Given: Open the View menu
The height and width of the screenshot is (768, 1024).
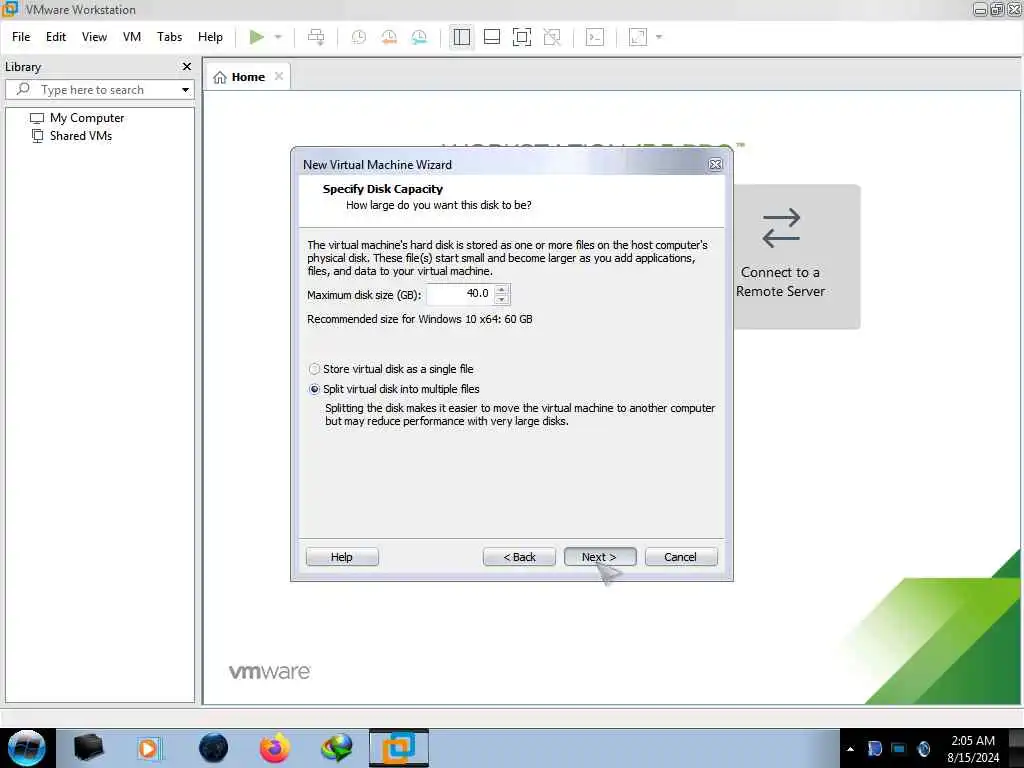Looking at the screenshot, I should click(94, 37).
